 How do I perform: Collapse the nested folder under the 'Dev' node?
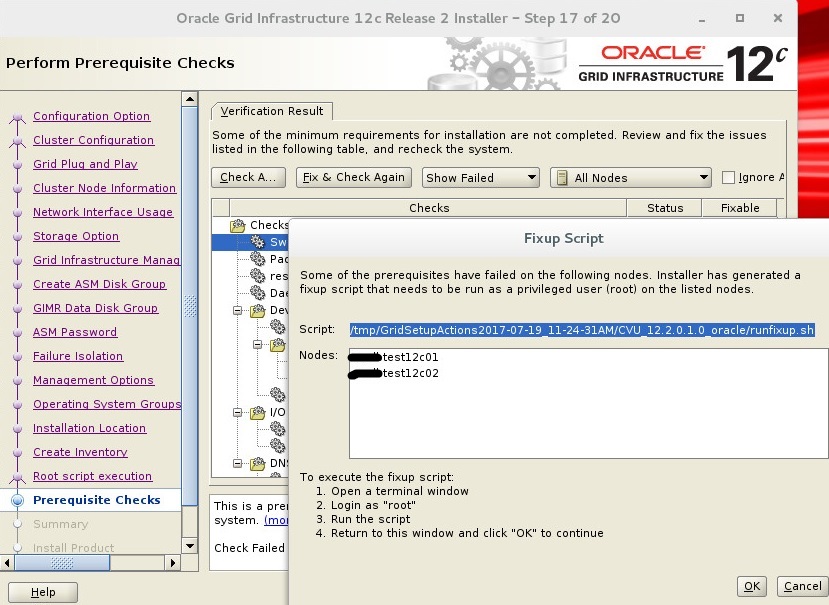257,345
